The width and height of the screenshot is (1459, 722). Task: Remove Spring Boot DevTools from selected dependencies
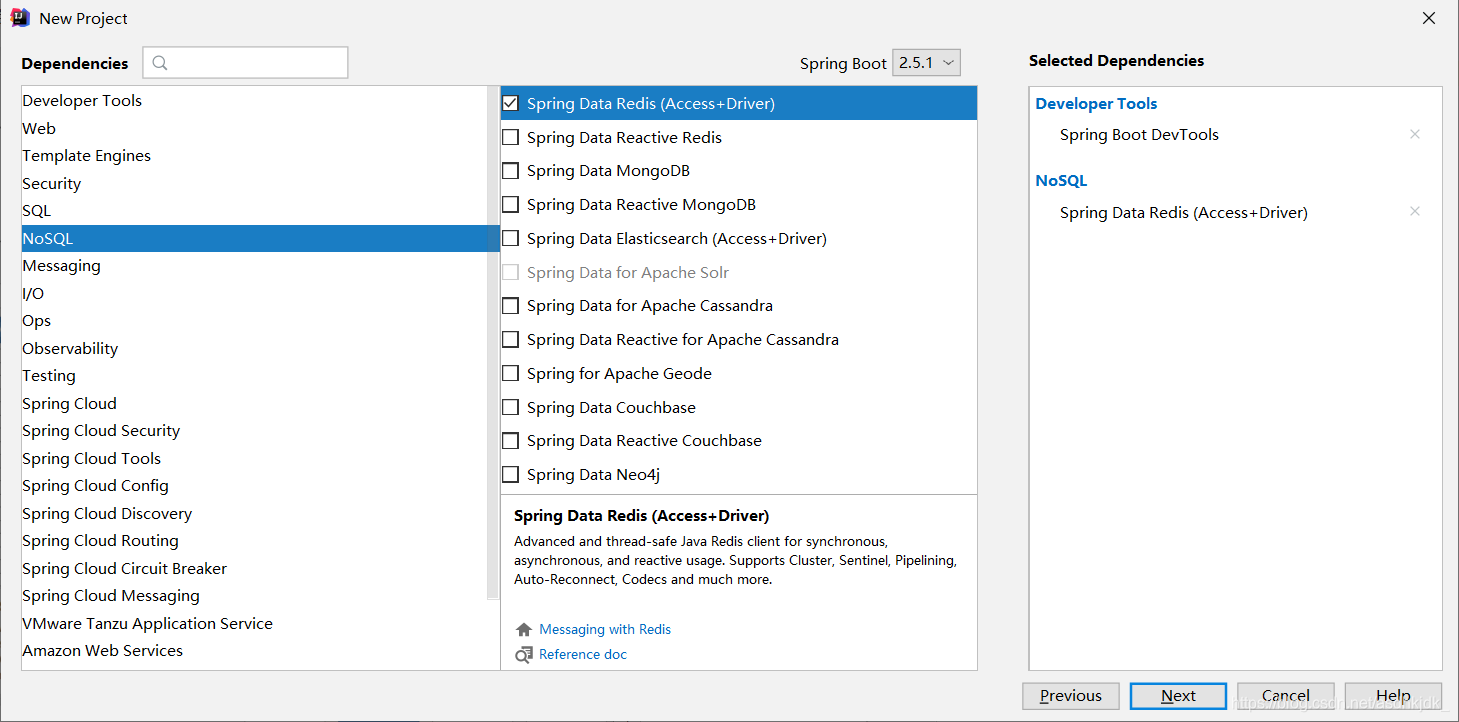[1414, 134]
